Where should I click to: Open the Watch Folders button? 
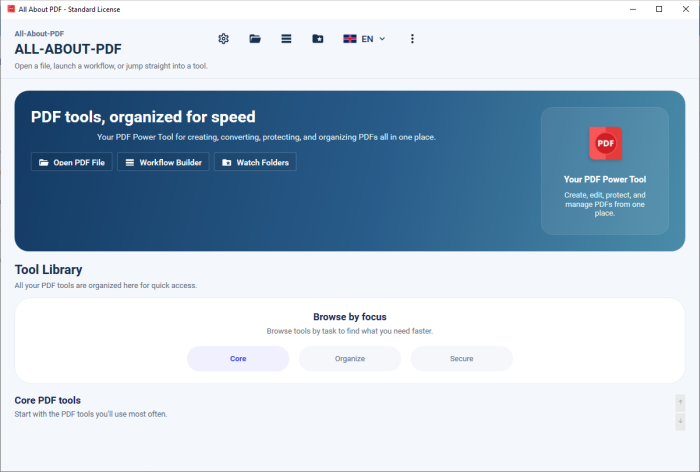pos(255,162)
